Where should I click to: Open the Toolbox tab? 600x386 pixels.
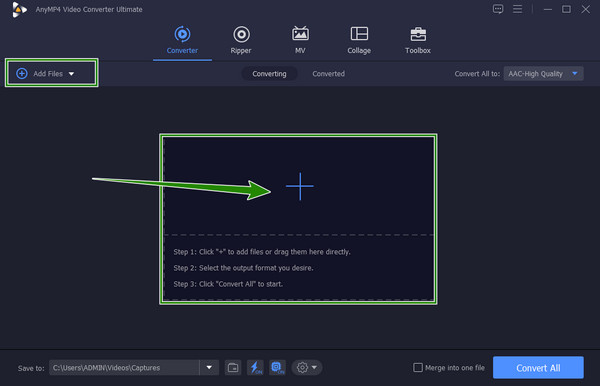click(x=418, y=41)
